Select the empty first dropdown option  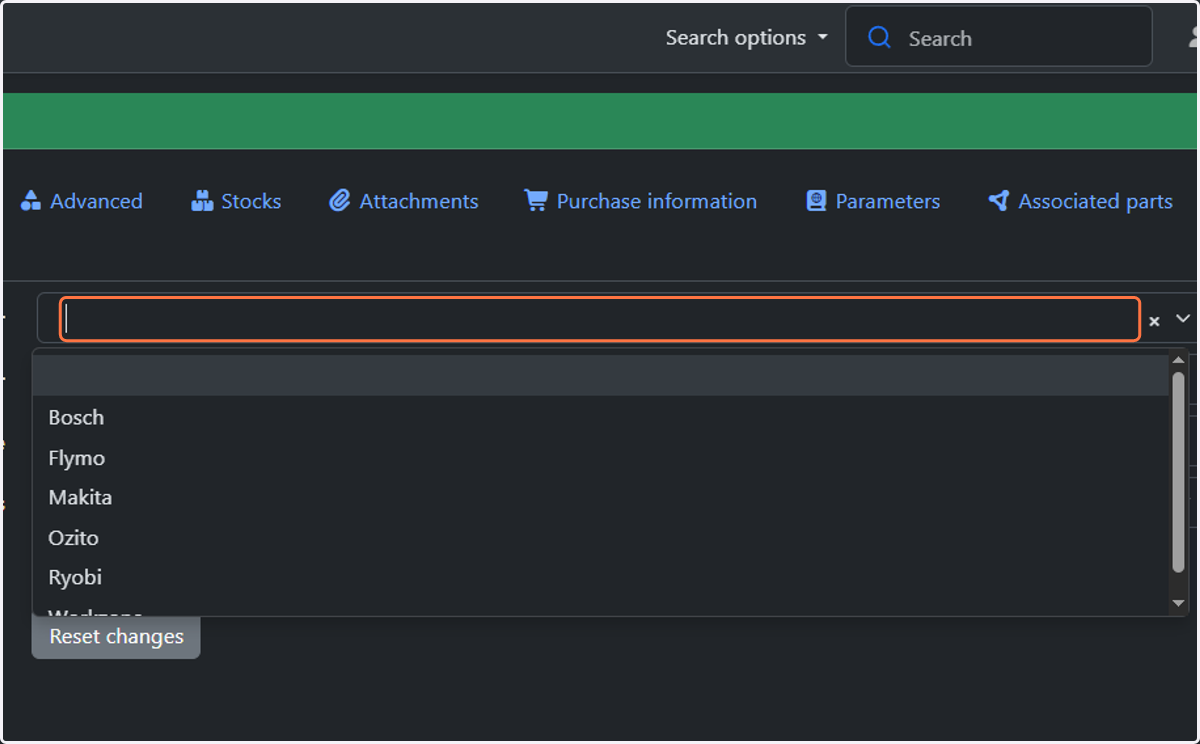tap(600, 376)
